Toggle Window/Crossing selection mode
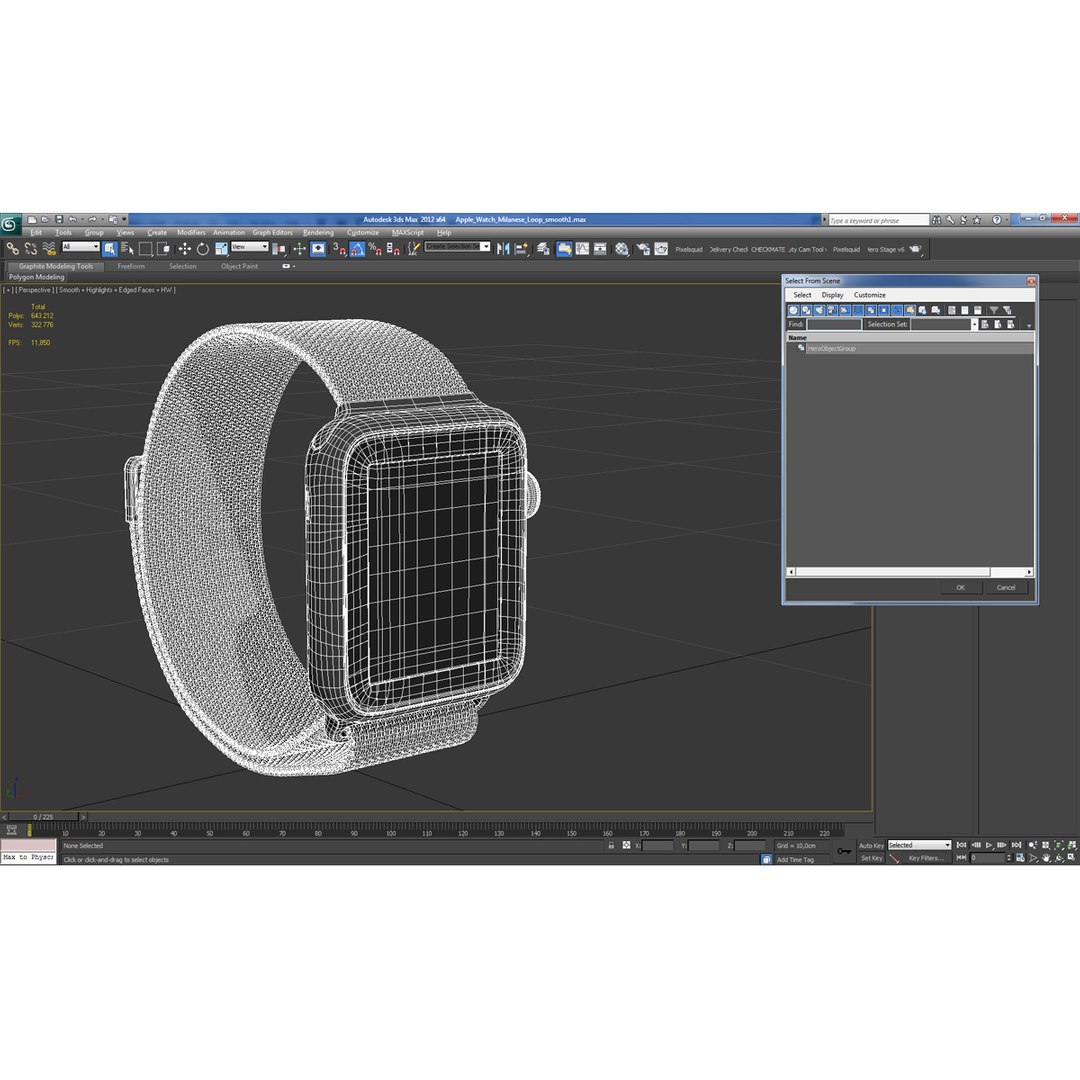The height and width of the screenshot is (1080, 1080). click(163, 249)
